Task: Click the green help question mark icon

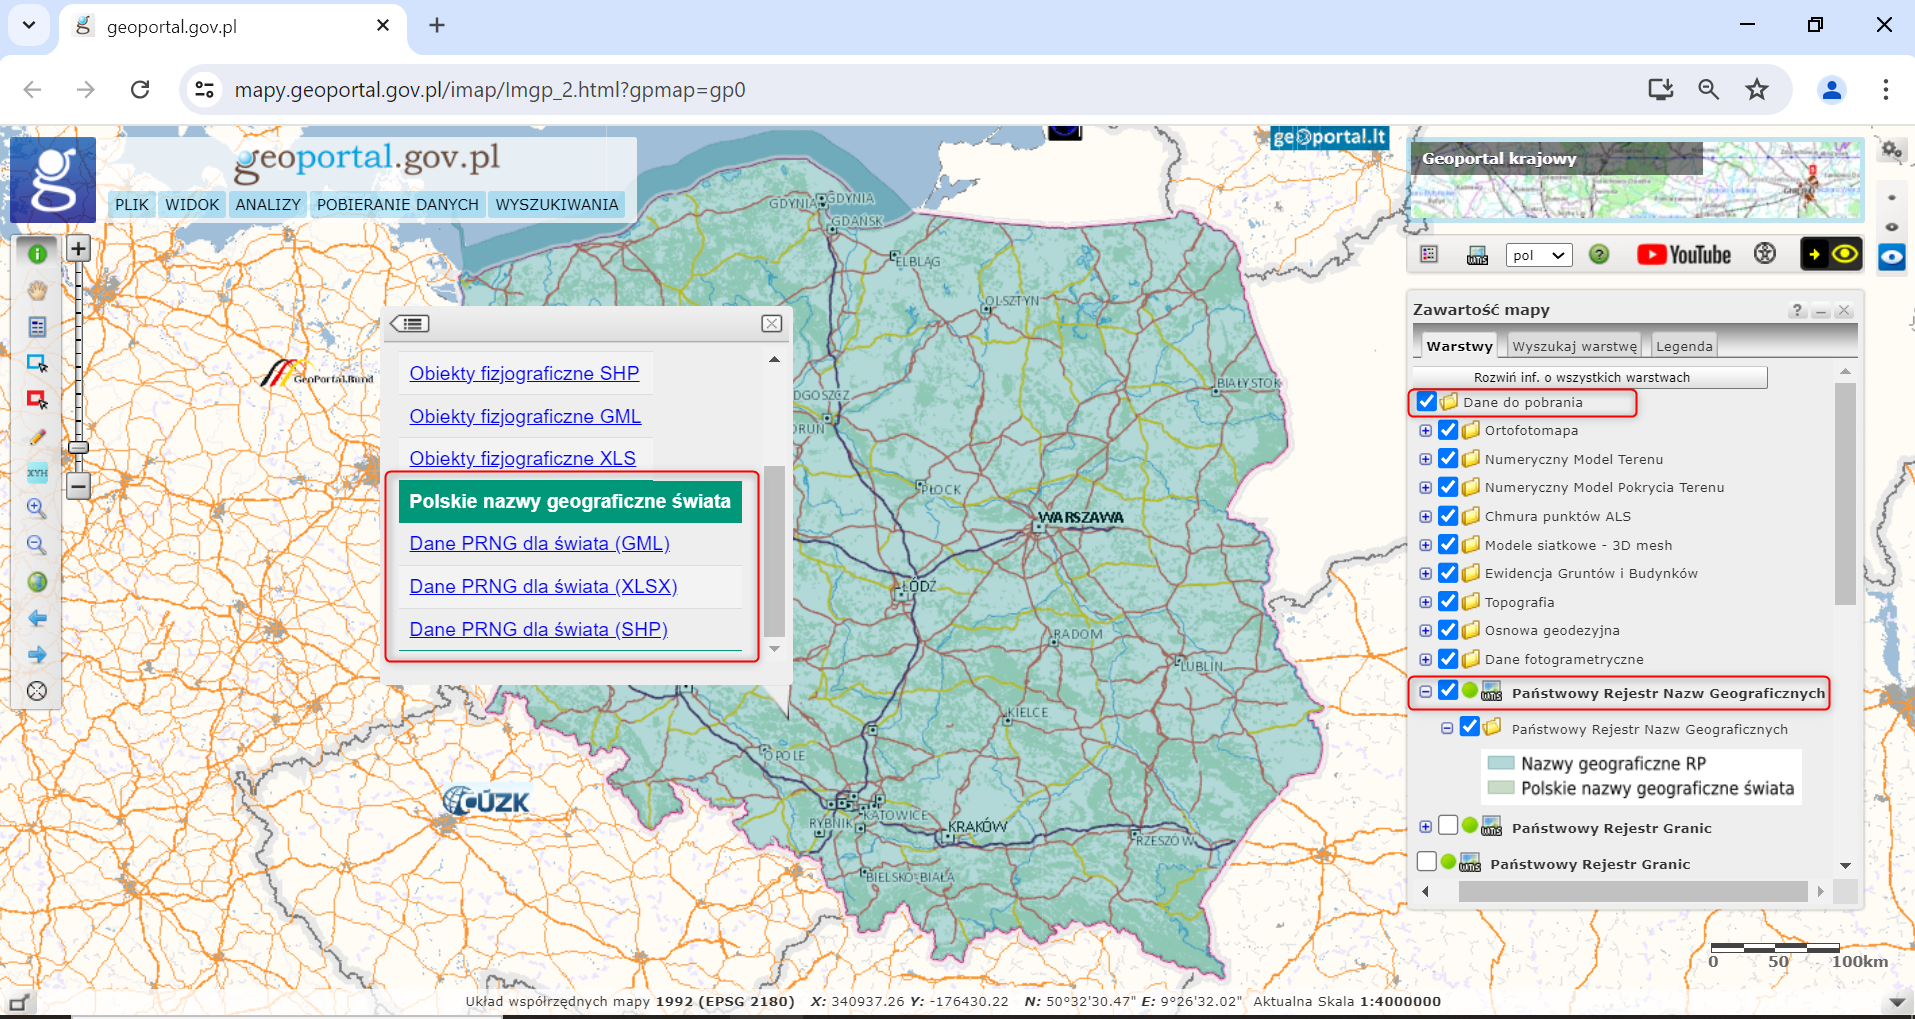Action: click(x=1599, y=255)
